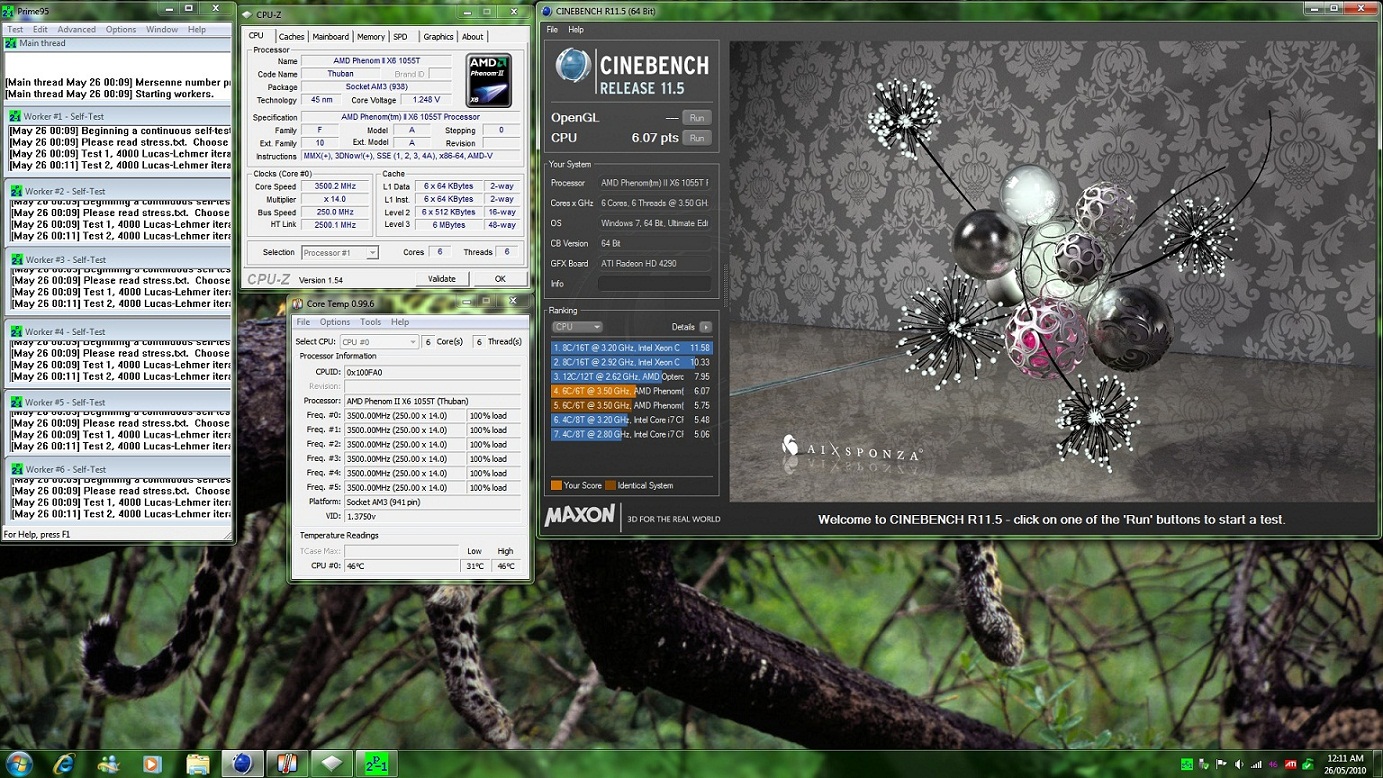Click the Worker #1 Self-Test window icon
This screenshot has height=778, width=1383.
pyautogui.click(x=15, y=117)
